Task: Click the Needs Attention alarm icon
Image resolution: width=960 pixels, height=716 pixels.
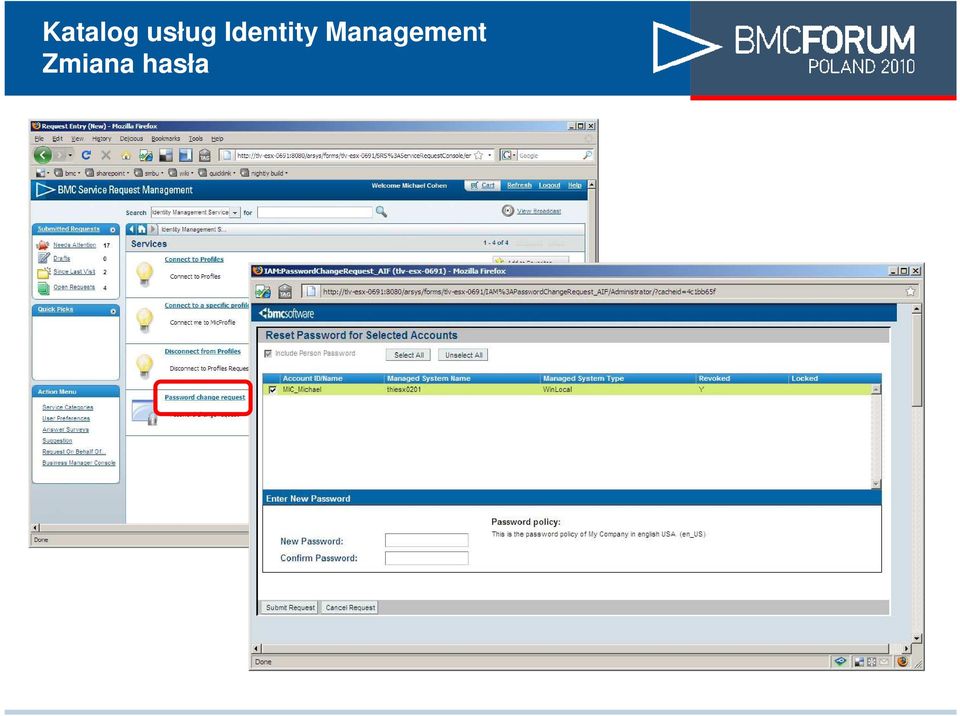Action: click(42, 245)
